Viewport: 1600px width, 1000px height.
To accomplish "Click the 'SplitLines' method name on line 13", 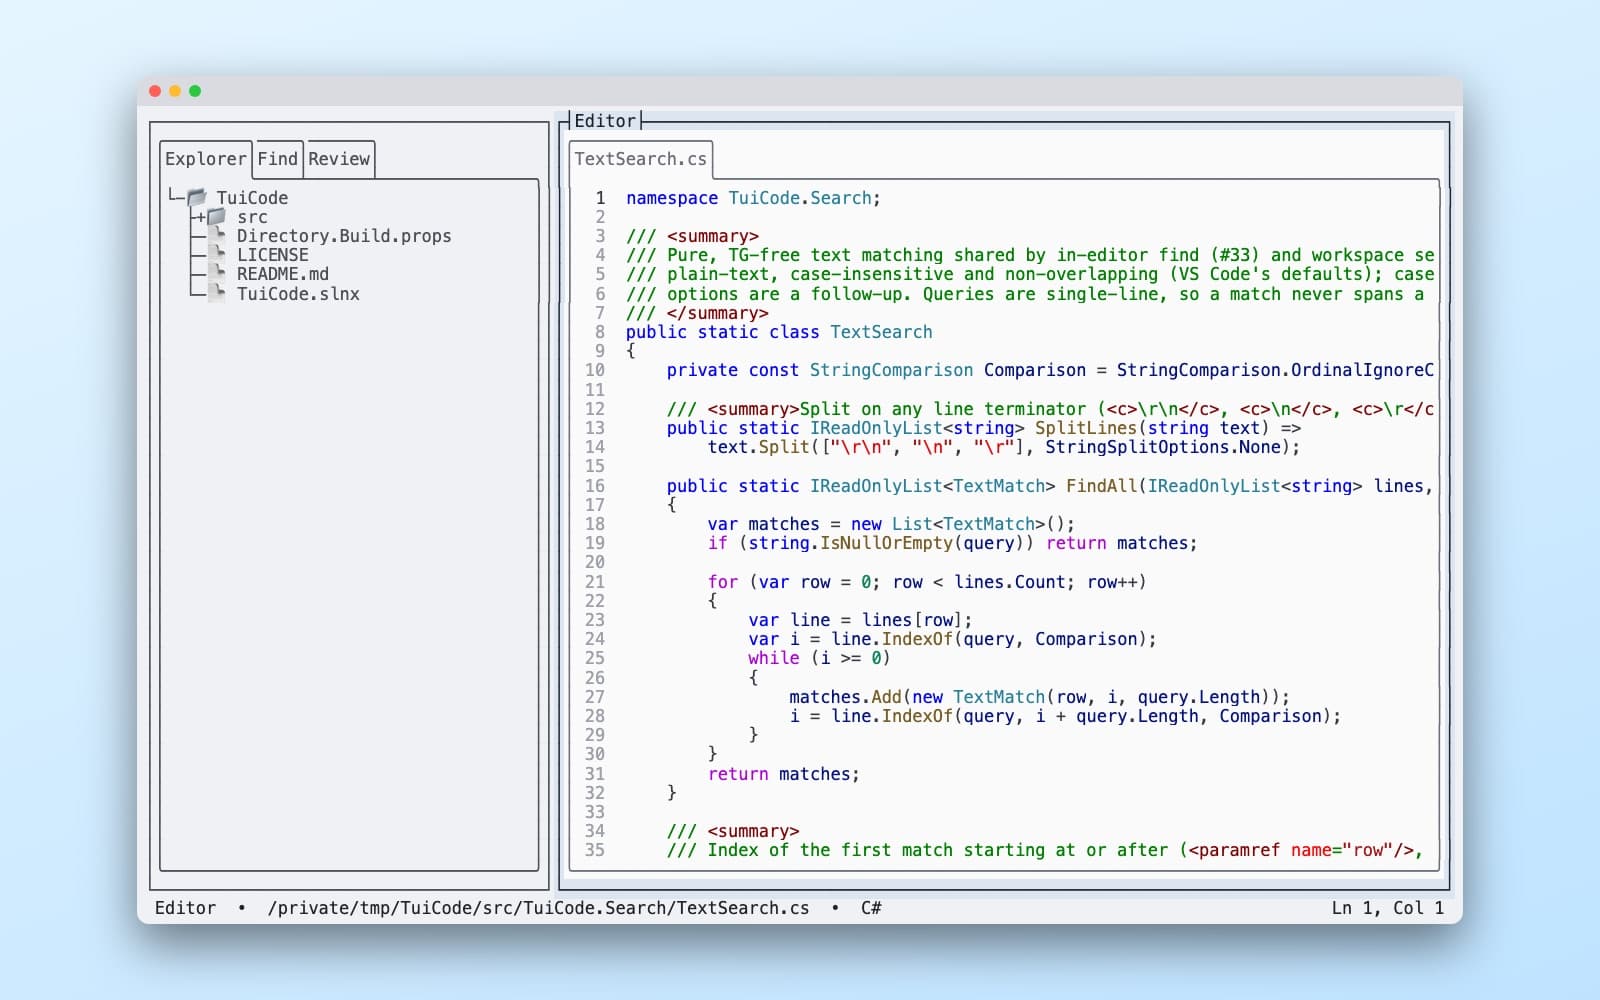I will coord(1085,428).
